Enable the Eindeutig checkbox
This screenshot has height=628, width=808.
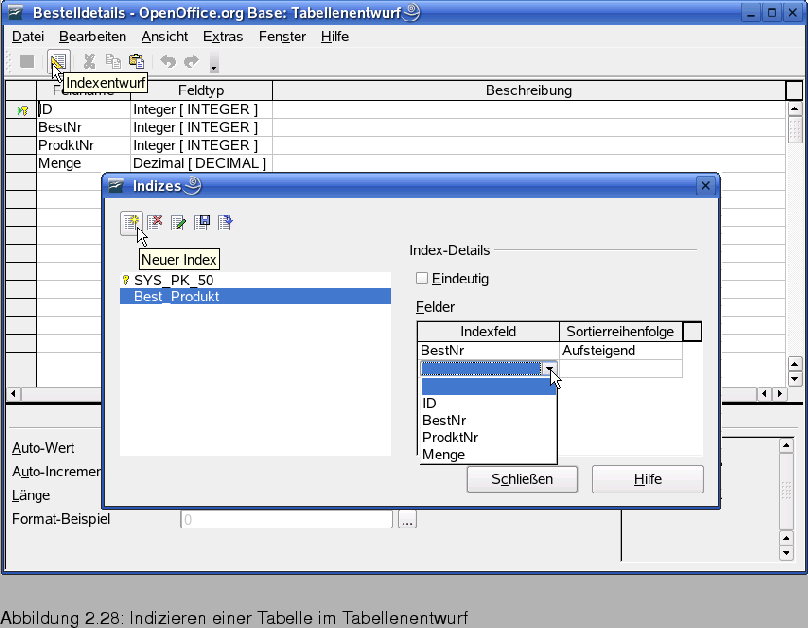[419, 279]
